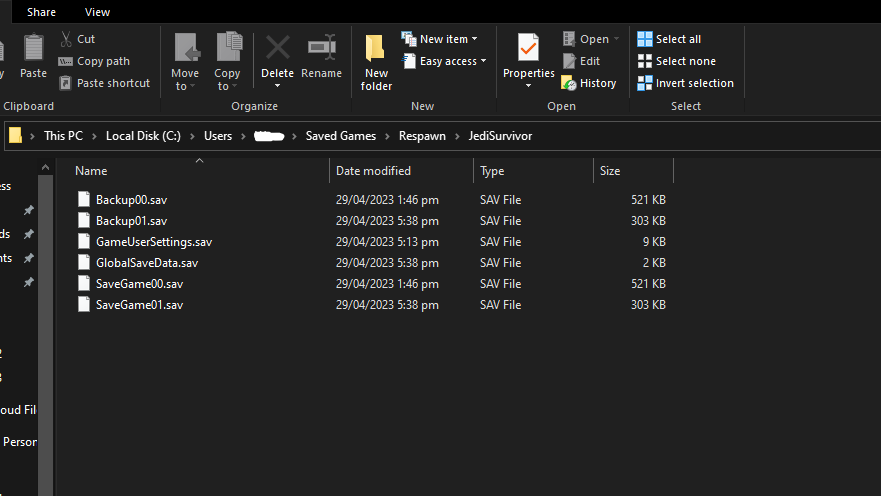Screen dimensions: 881x496
Task: Click the Select none icon
Action: click(x=644, y=61)
